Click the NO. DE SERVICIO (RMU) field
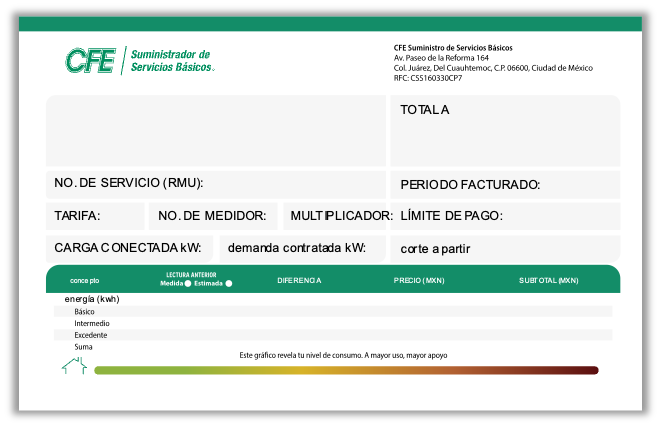The width and height of the screenshot is (660, 427). (x=215, y=184)
